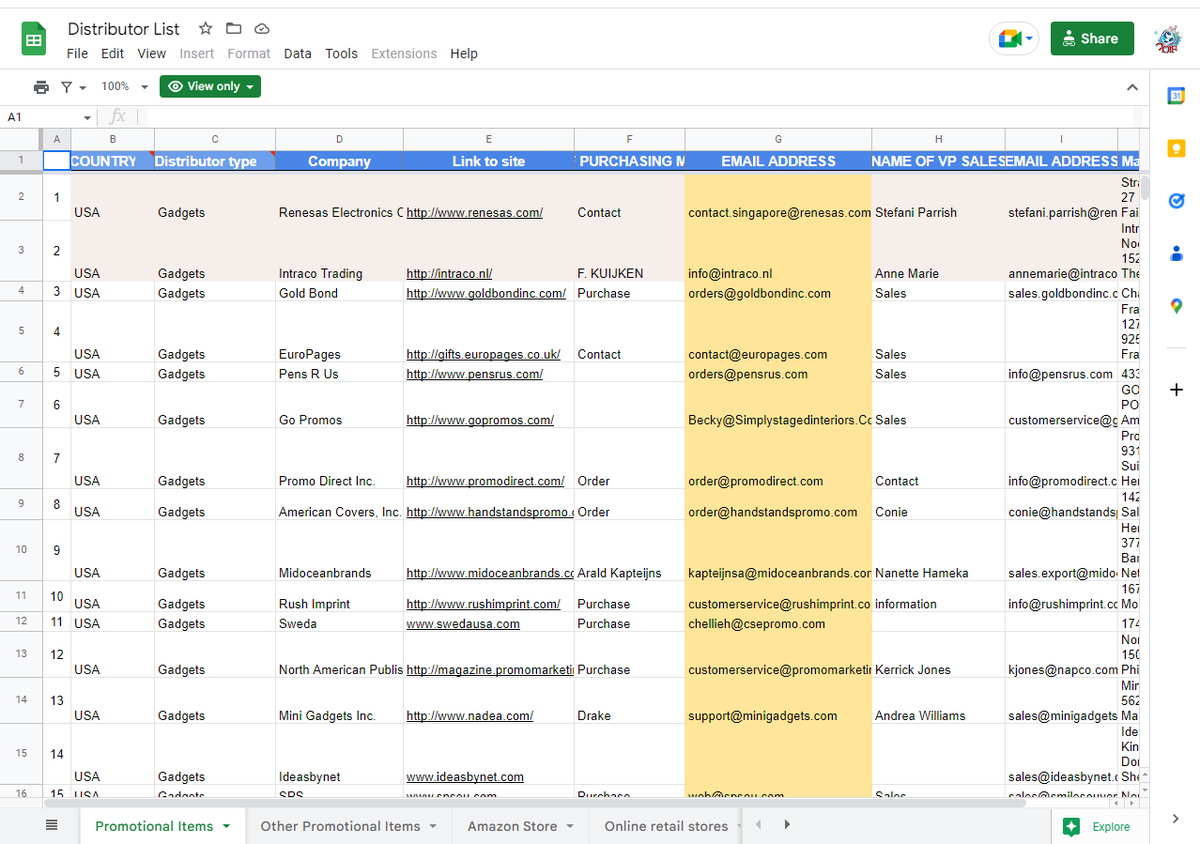Select the info@intraco.nl cell

(778, 251)
